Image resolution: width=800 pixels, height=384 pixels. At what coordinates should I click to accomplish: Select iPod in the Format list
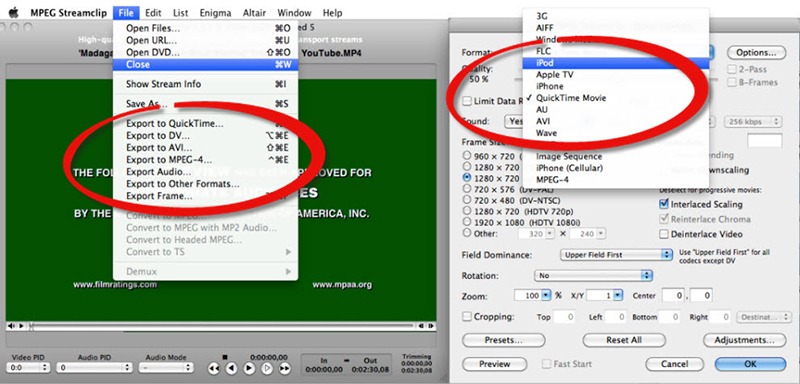616,63
